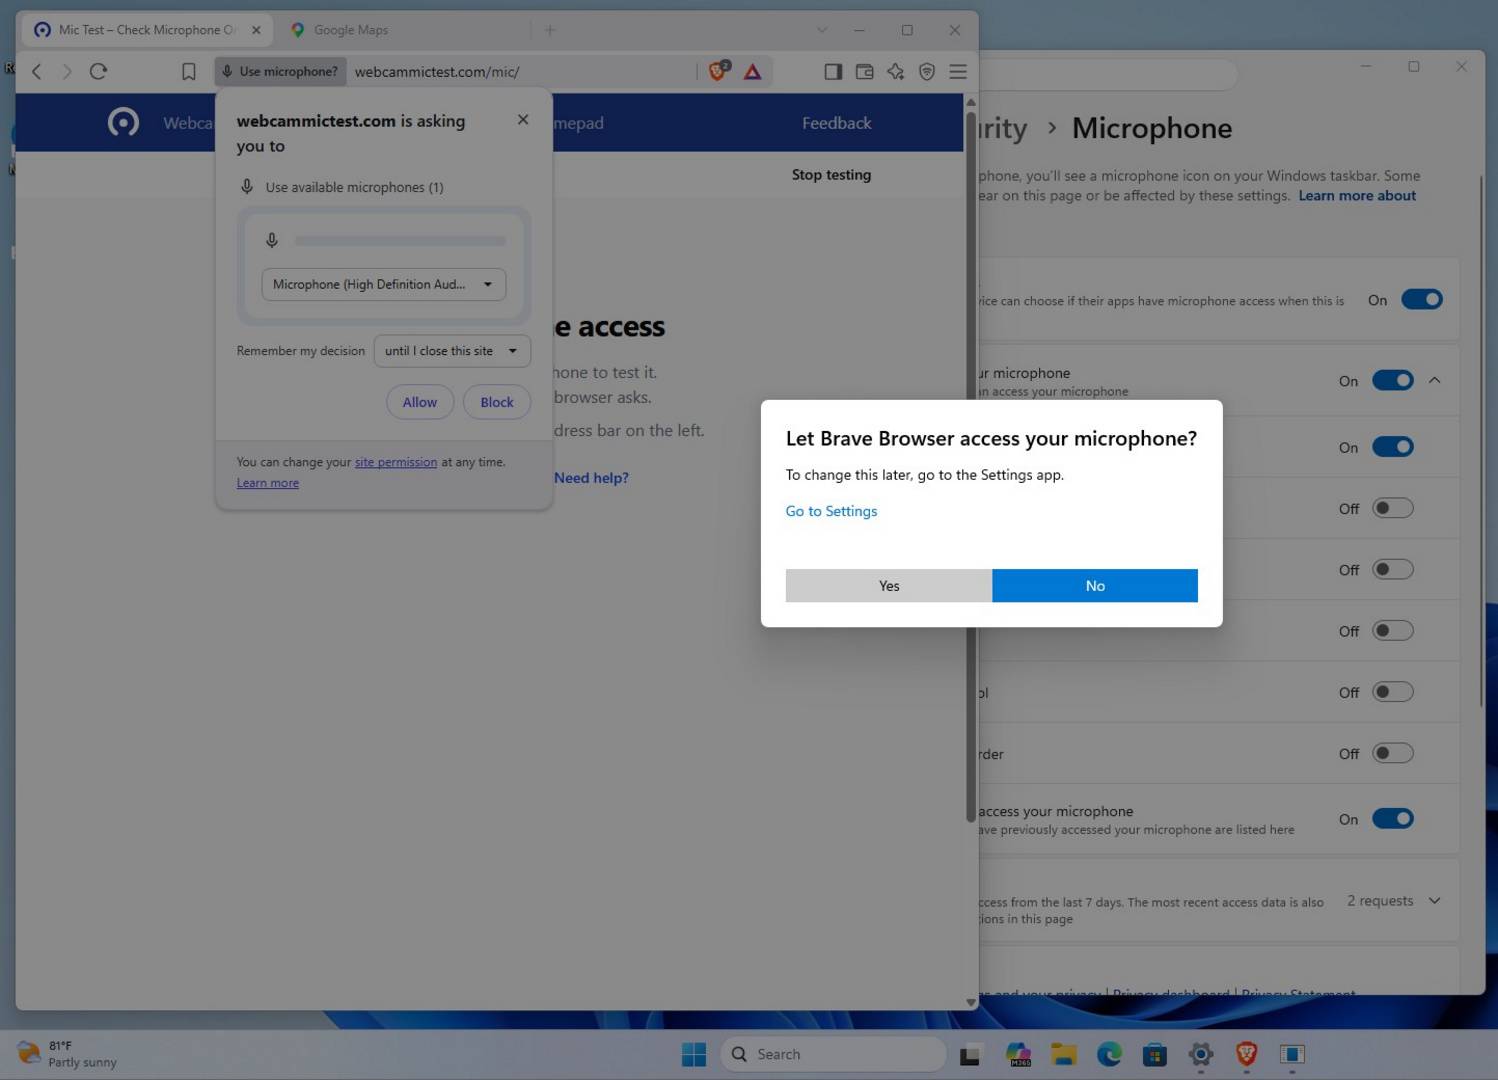Click the address bar URL field

coord(520,71)
